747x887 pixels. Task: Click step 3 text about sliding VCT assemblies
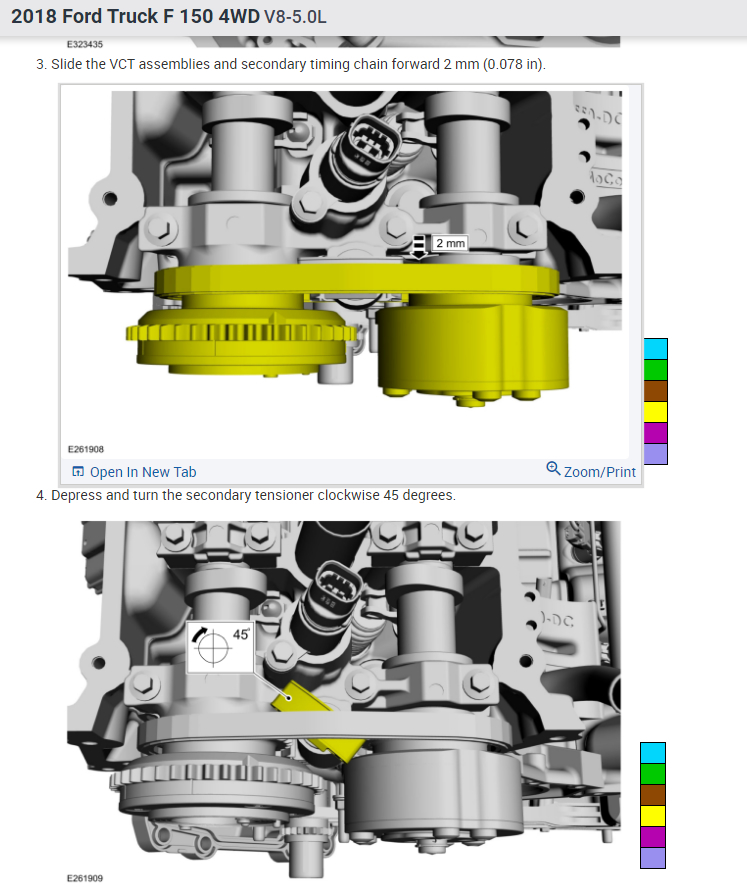click(291, 64)
